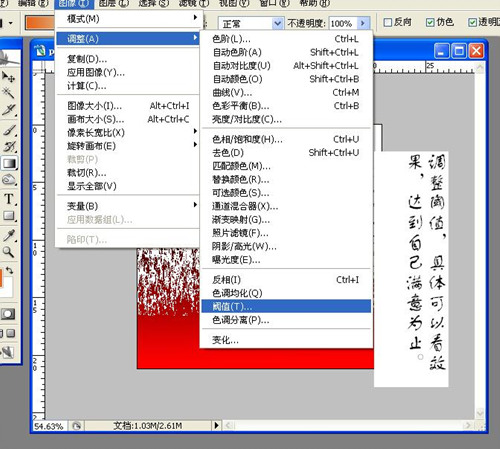The width and height of the screenshot is (500, 449).
Task: Click the orange gradient preview swatch
Action: [x=40, y=23]
